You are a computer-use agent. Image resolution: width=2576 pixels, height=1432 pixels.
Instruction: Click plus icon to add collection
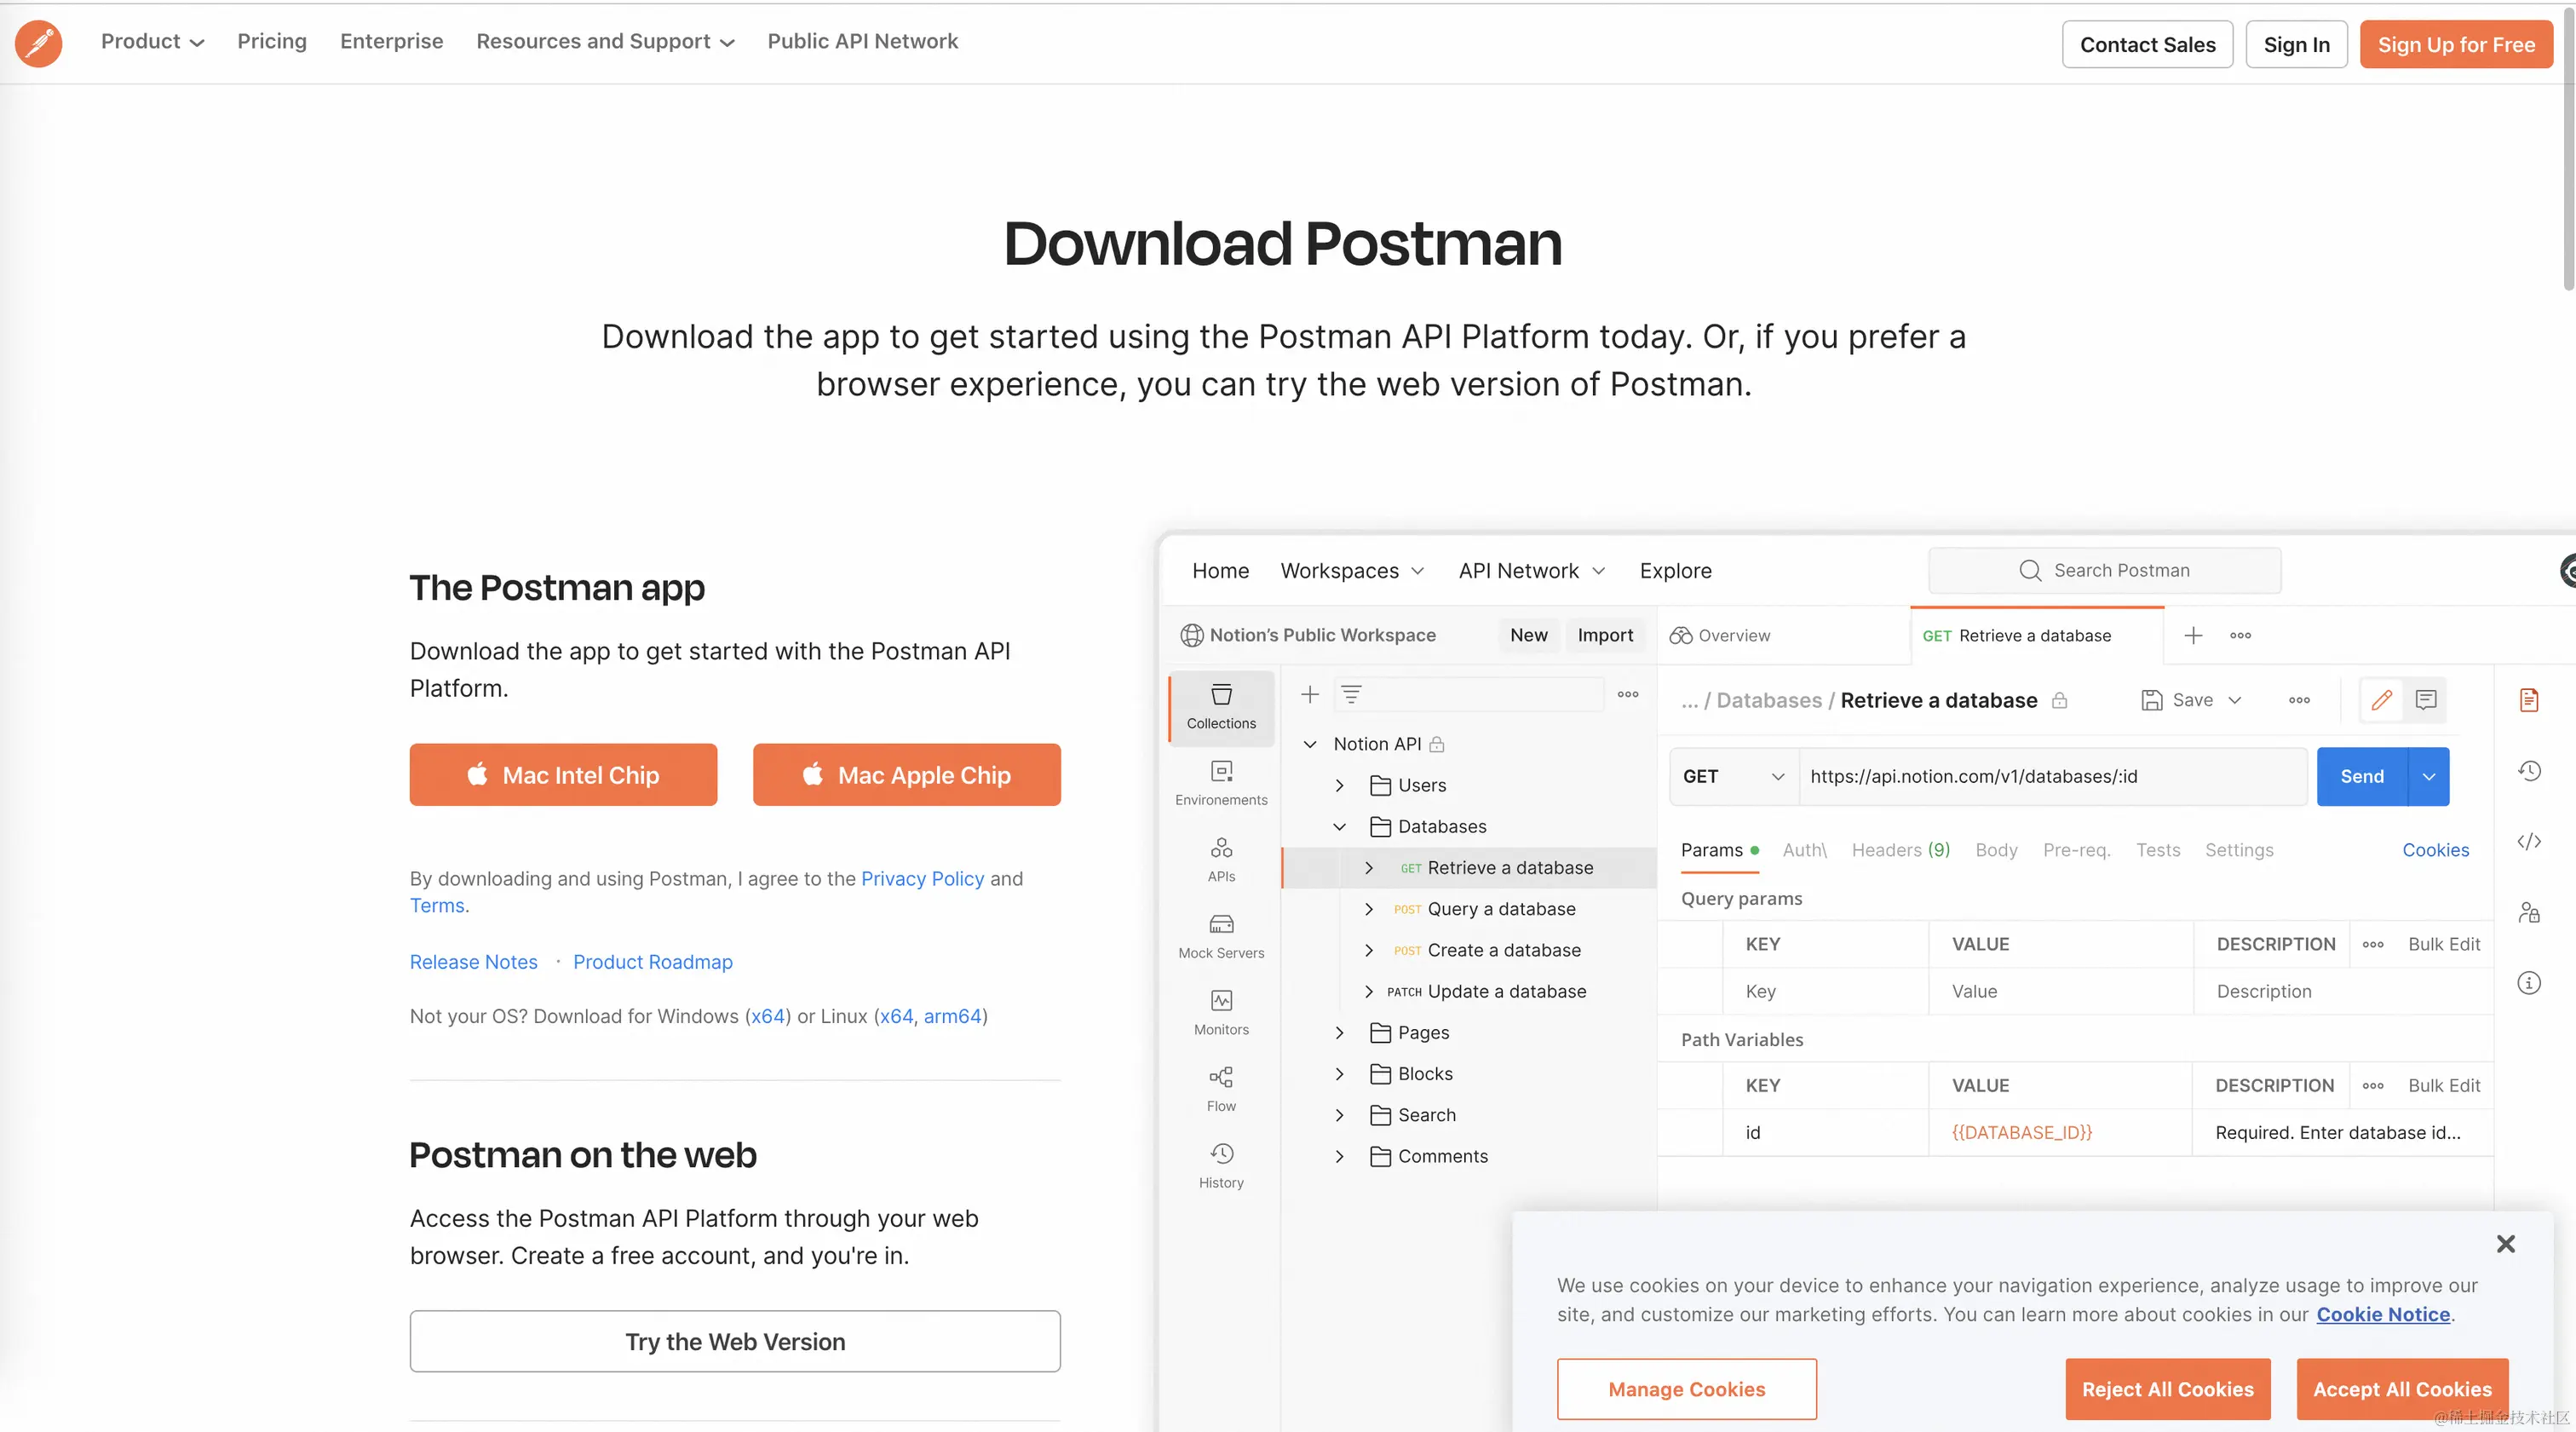[1310, 694]
